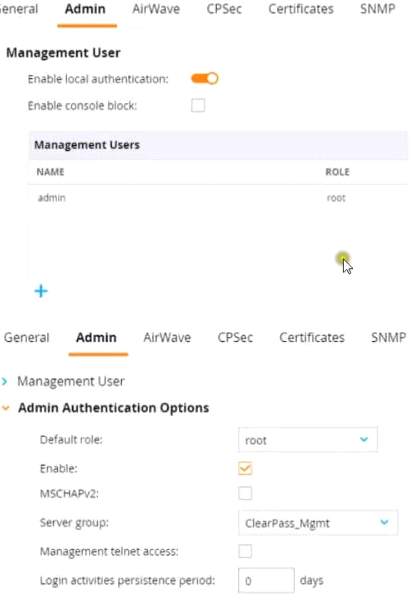413x600 pixels.
Task: Sort management users by NAME column
Action: [50, 172]
